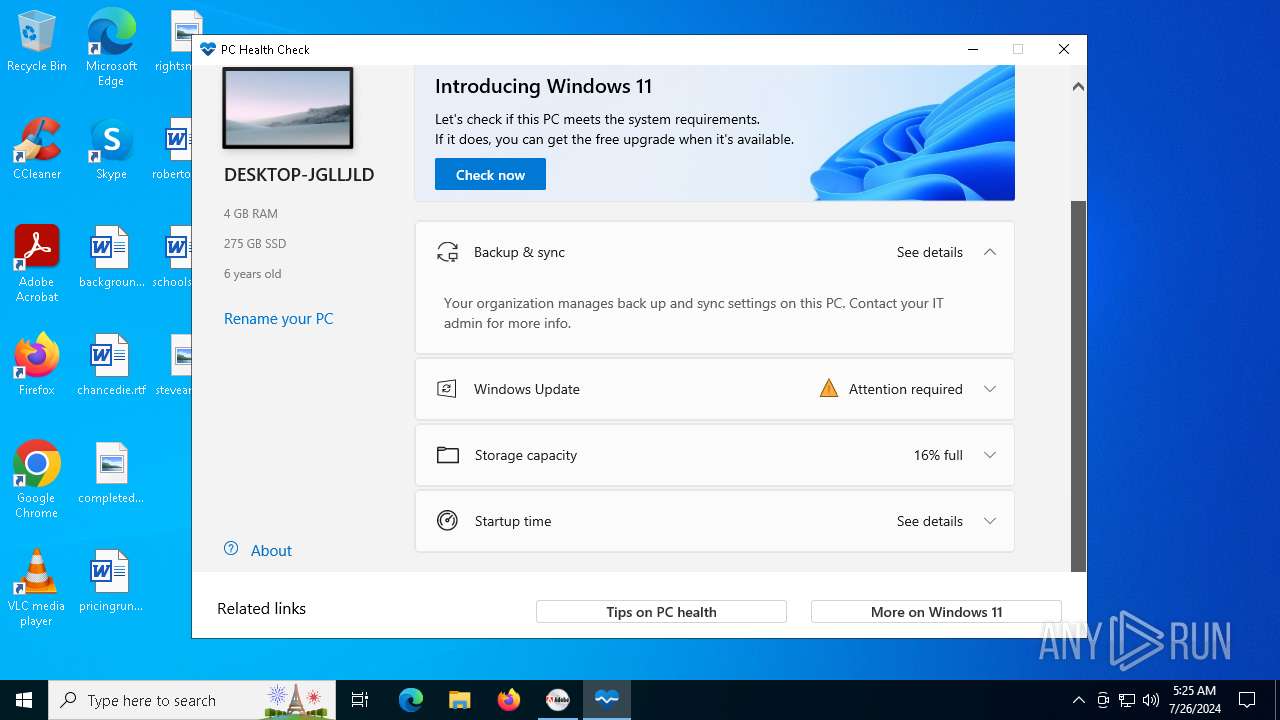Click the vertical scrollbar thumb
Image resolution: width=1280 pixels, height=720 pixels.
(x=1078, y=385)
